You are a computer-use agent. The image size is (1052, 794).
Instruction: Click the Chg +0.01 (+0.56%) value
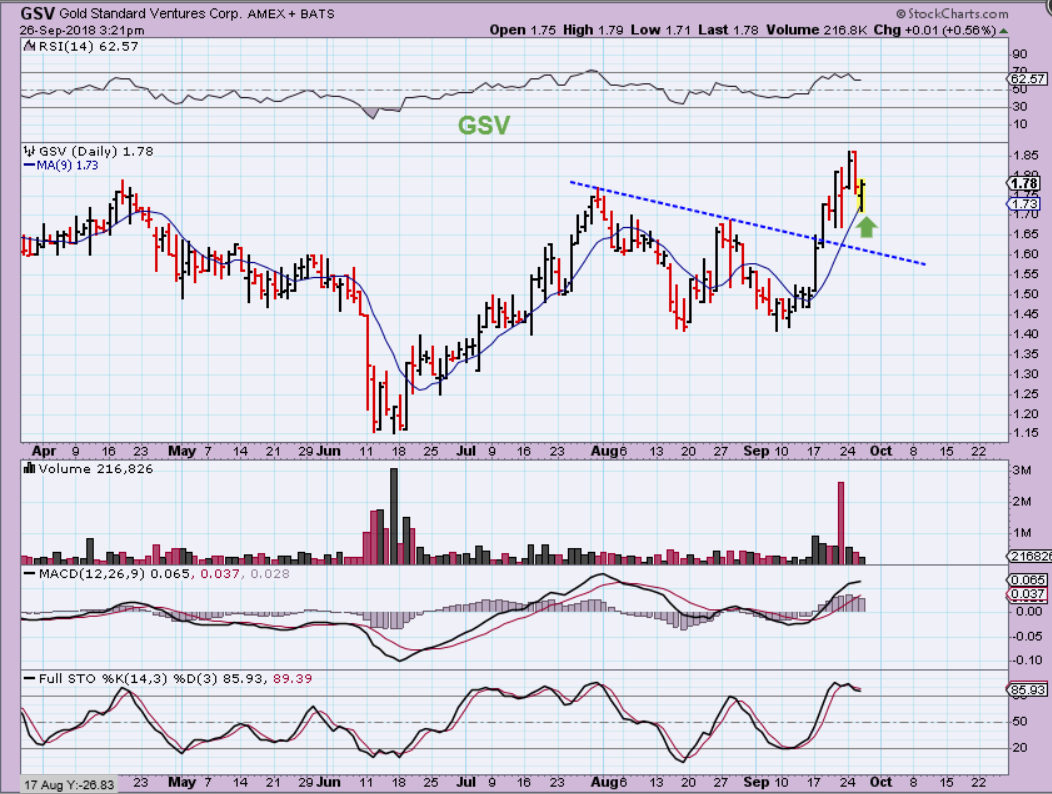pyautogui.click(x=935, y=30)
